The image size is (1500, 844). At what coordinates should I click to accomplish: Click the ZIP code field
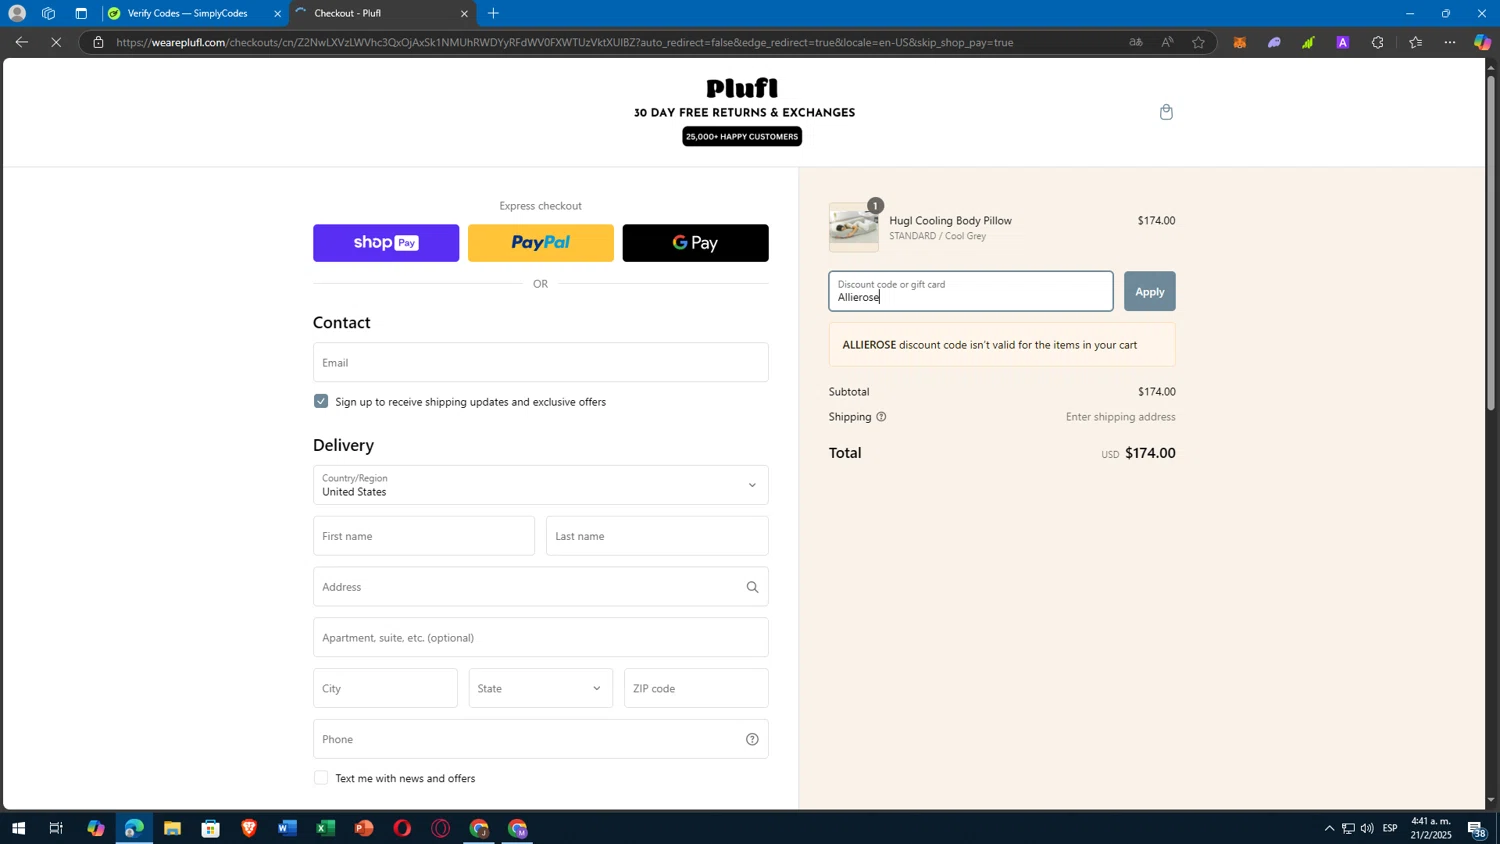tap(696, 688)
